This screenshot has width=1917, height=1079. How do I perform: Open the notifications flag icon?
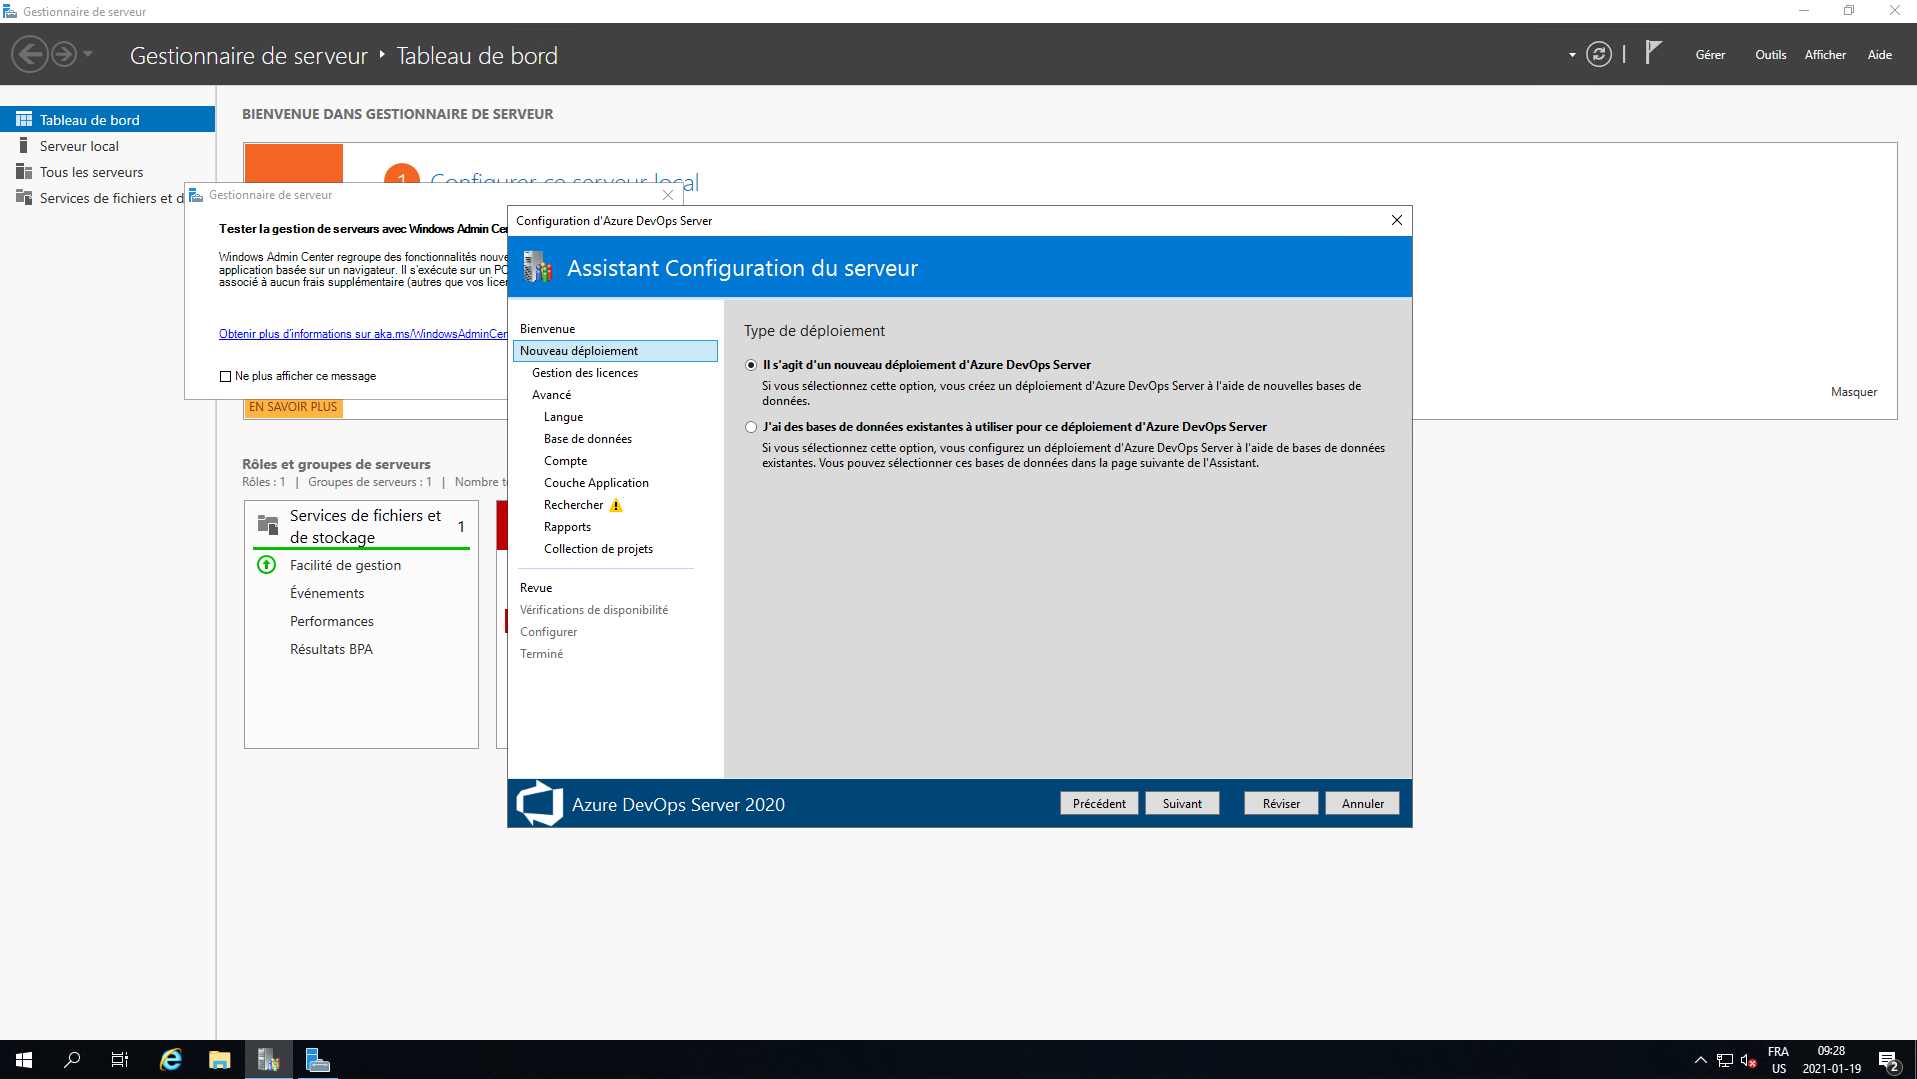click(1653, 53)
